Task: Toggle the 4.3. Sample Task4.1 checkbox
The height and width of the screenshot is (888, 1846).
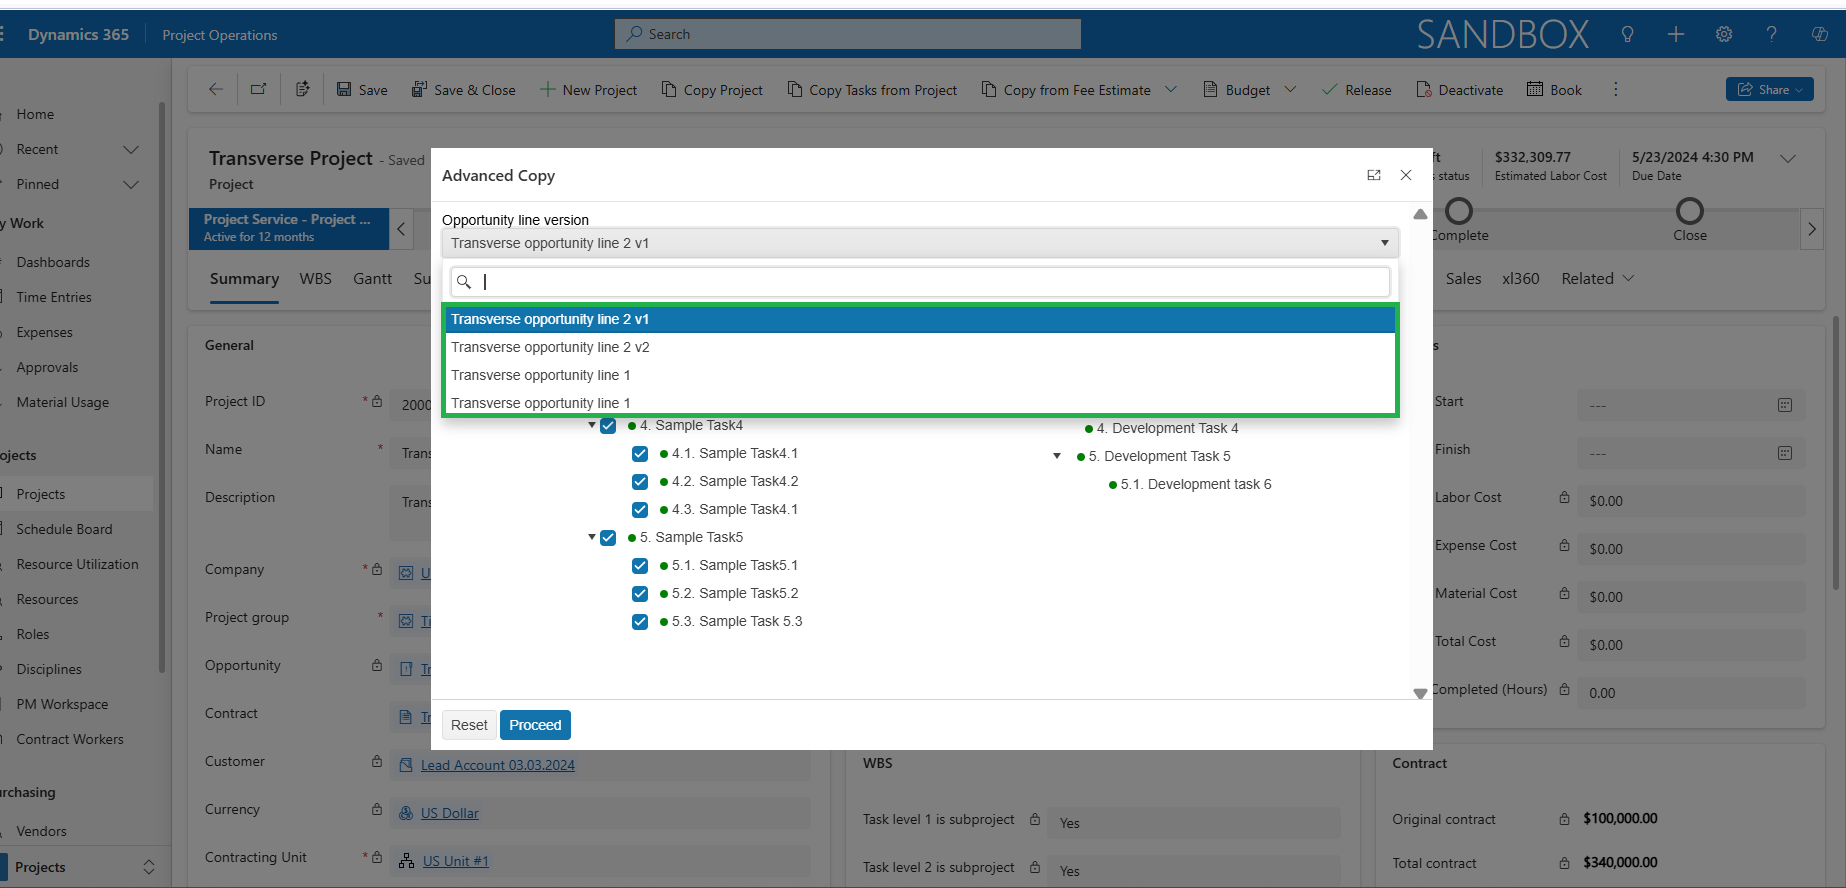Action: pos(640,510)
